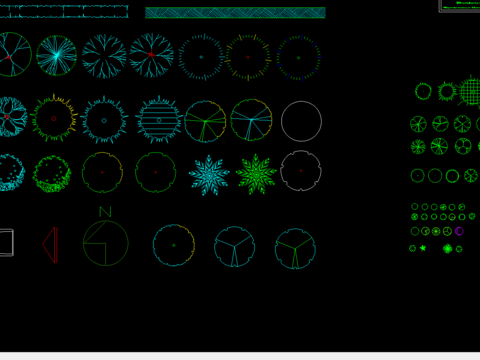Pick the cyan spiky tree with small center circle
This screenshot has width=480, height=360.
point(104,120)
